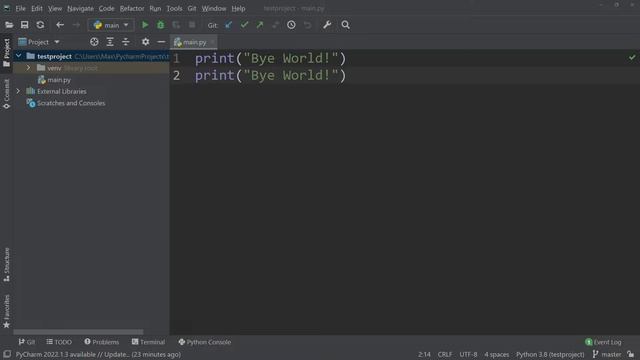Open the main run configuration dropdown
The height and width of the screenshot is (360, 640).
coord(111,25)
